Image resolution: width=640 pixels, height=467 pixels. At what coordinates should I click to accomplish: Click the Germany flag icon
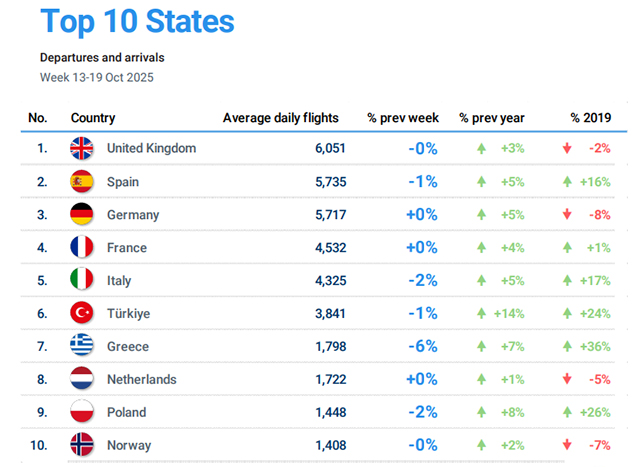82,215
